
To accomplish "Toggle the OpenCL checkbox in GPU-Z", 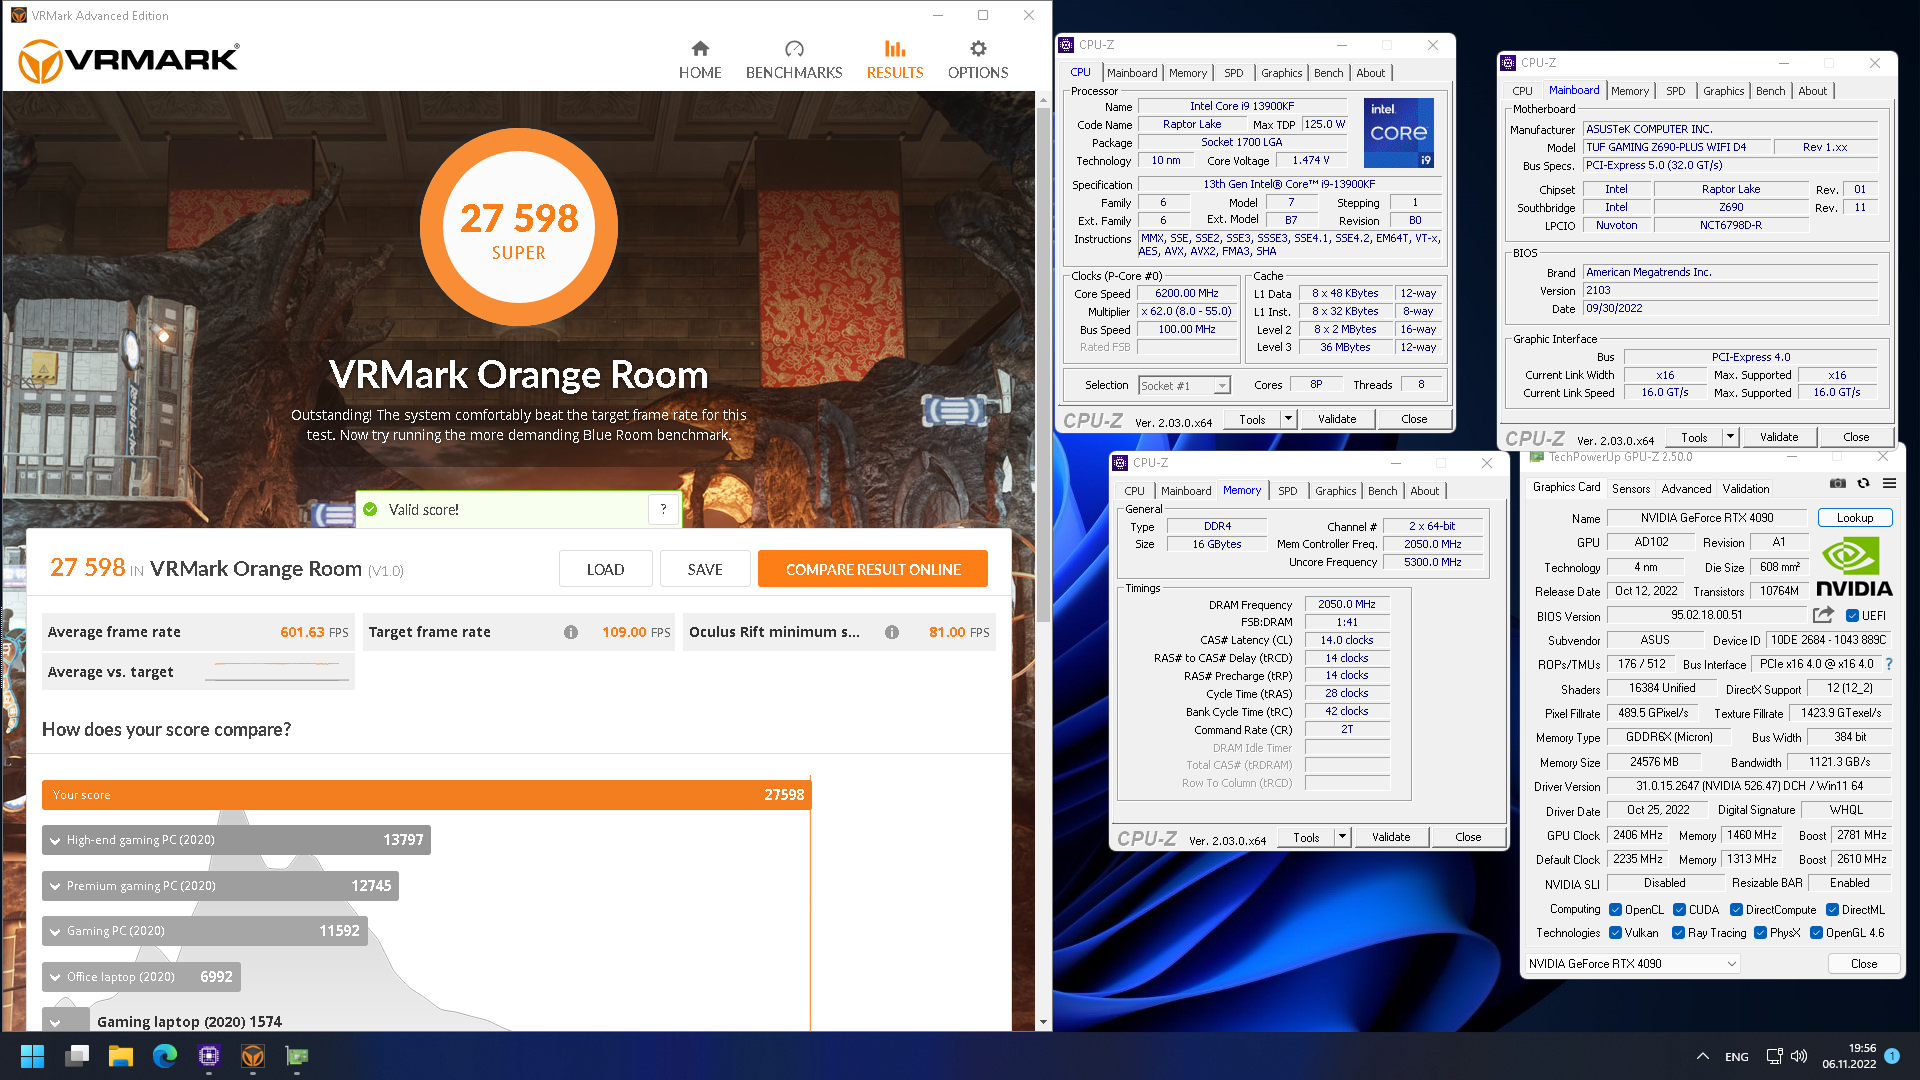I will (x=1615, y=910).
